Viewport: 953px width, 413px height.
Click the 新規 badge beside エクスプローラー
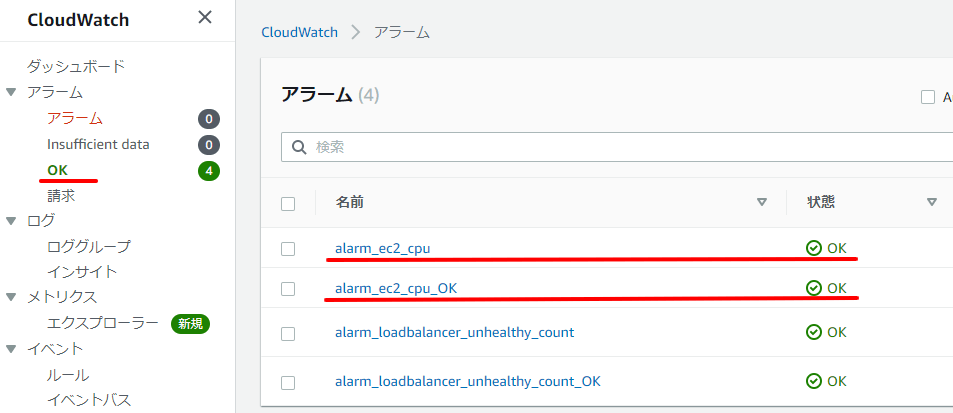pos(190,324)
